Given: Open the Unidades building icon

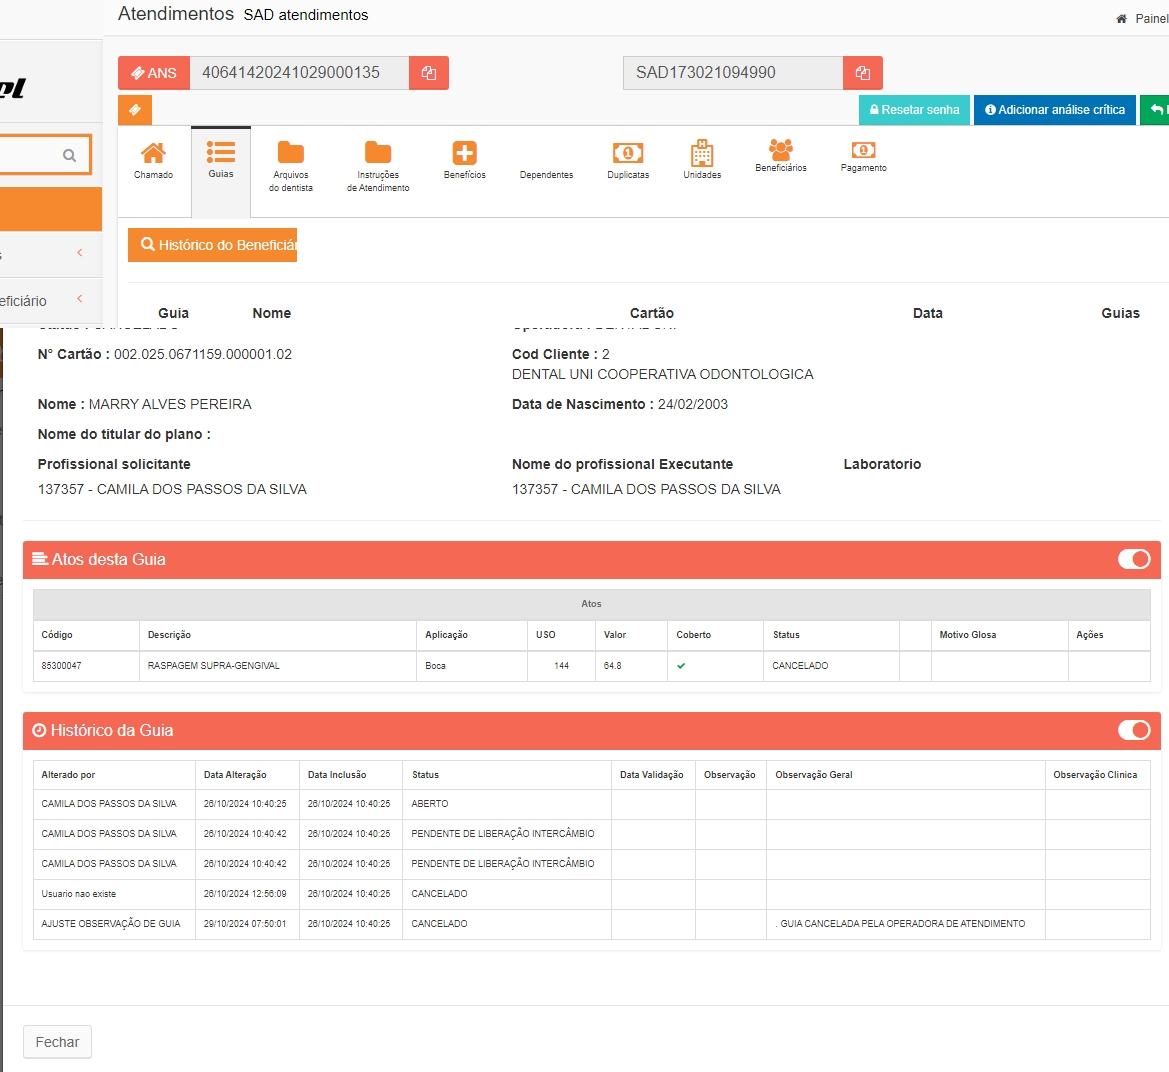Looking at the screenshot, I should tap(702, 160).
